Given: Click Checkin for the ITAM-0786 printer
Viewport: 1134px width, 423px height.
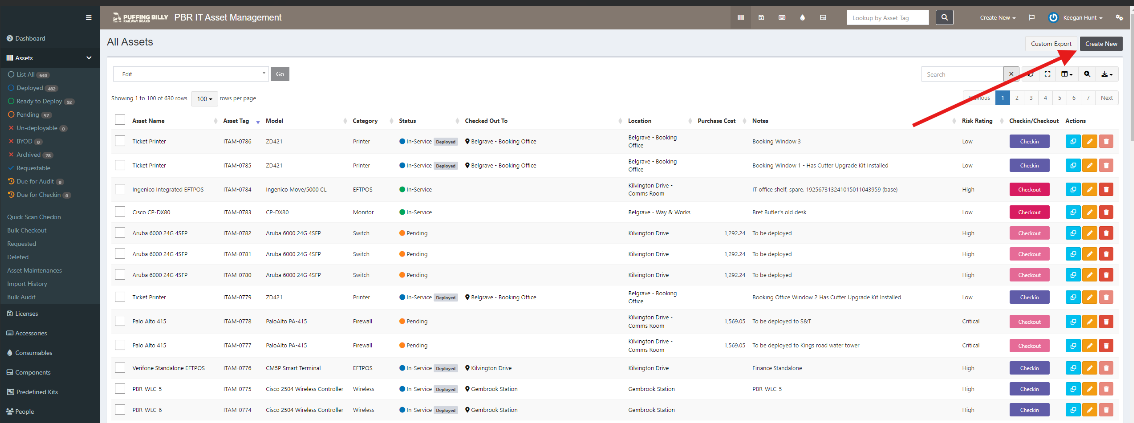Looking at the screenshot, I should coord(1029,142).
